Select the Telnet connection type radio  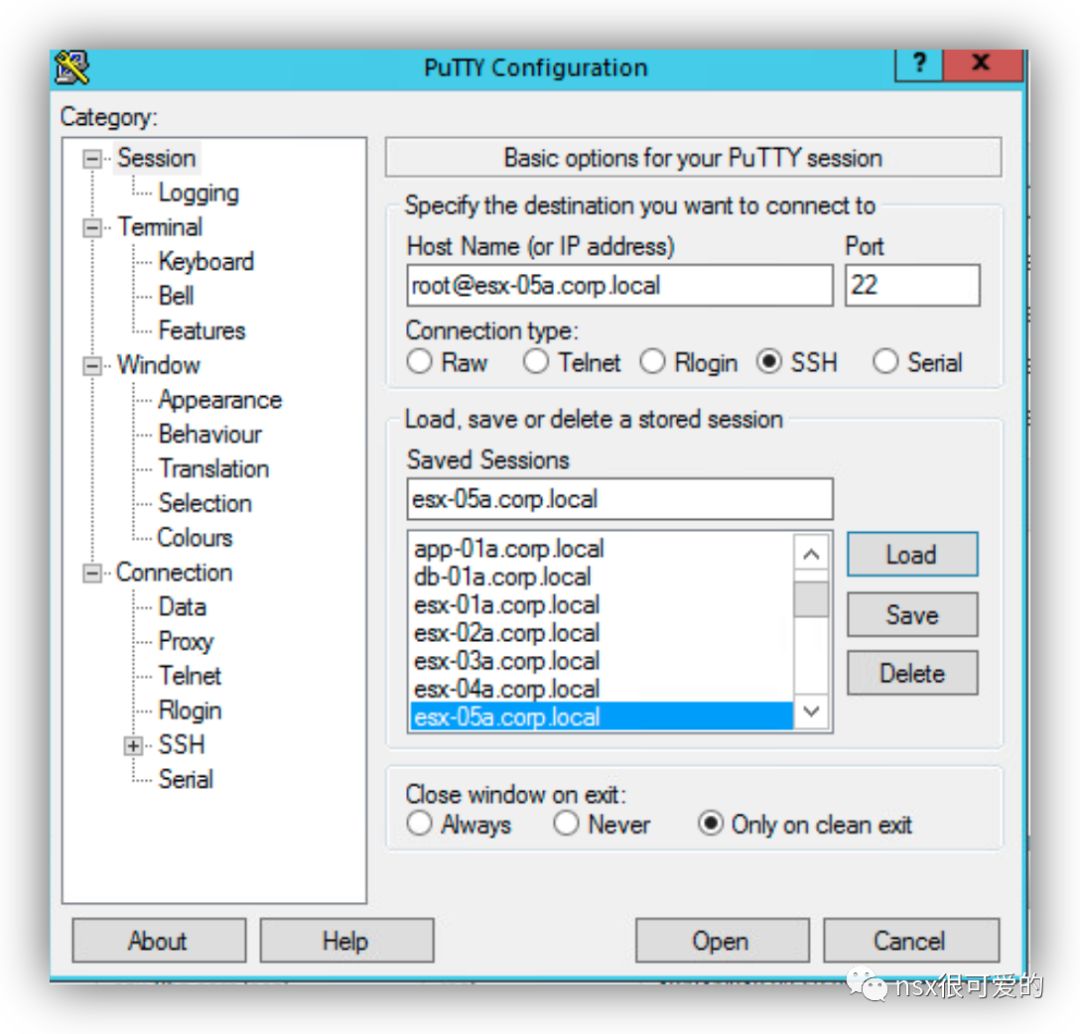536,362
